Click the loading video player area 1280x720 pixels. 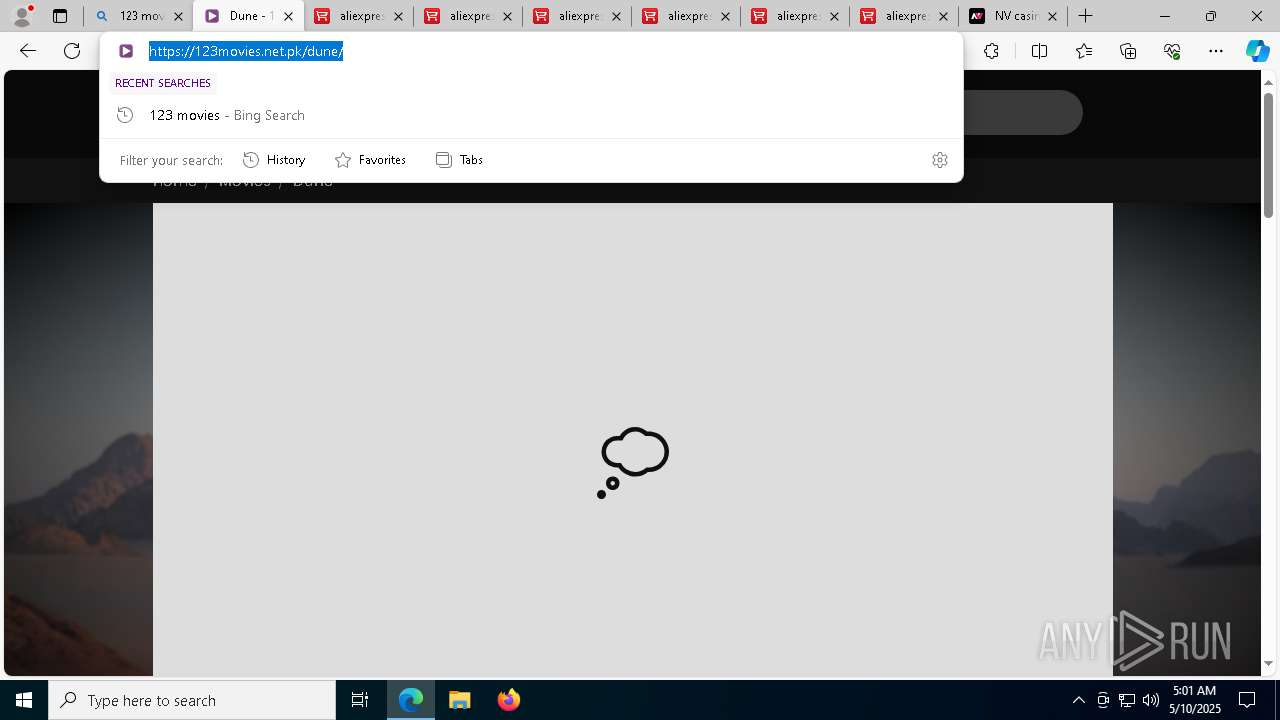tap(632, 440)
